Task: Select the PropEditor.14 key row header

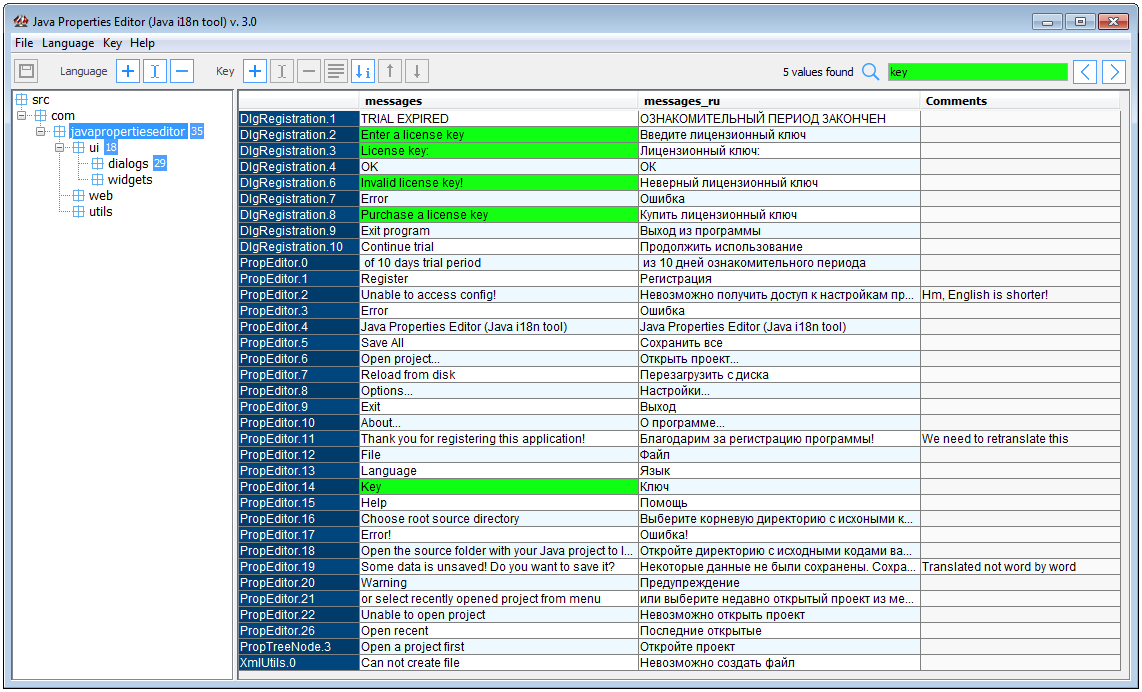Action: pyautogui.click(x=299, y=487)
